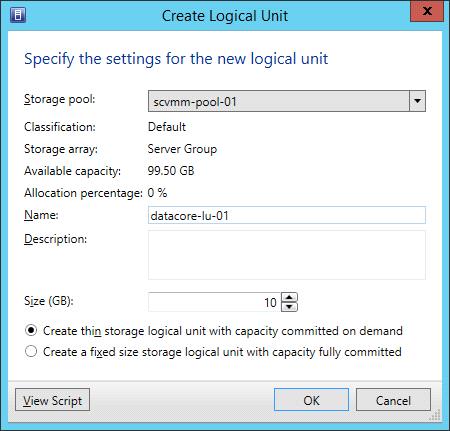450x431 pixels.
Task: Click the Name label text
Action: 41,215
